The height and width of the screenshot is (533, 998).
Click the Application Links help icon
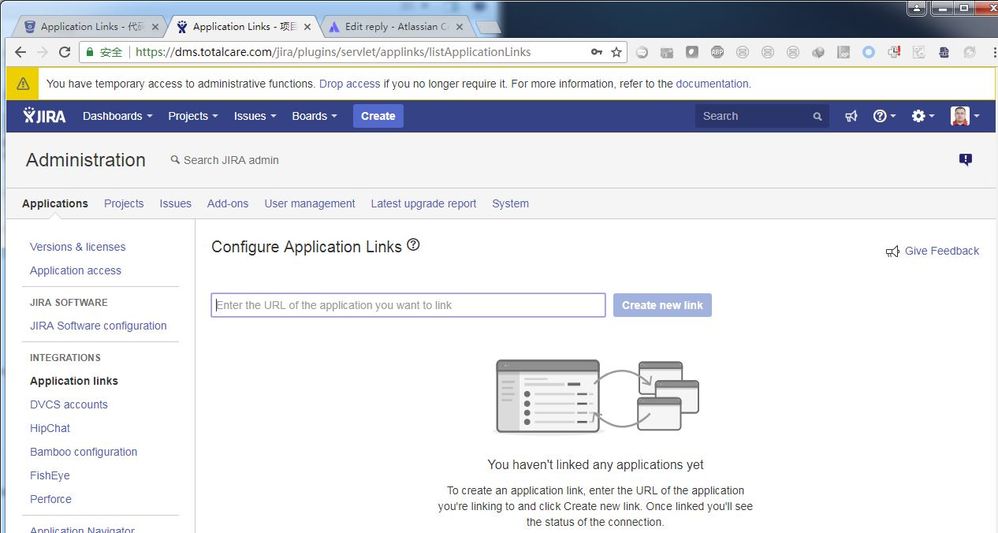coord(413,245)
